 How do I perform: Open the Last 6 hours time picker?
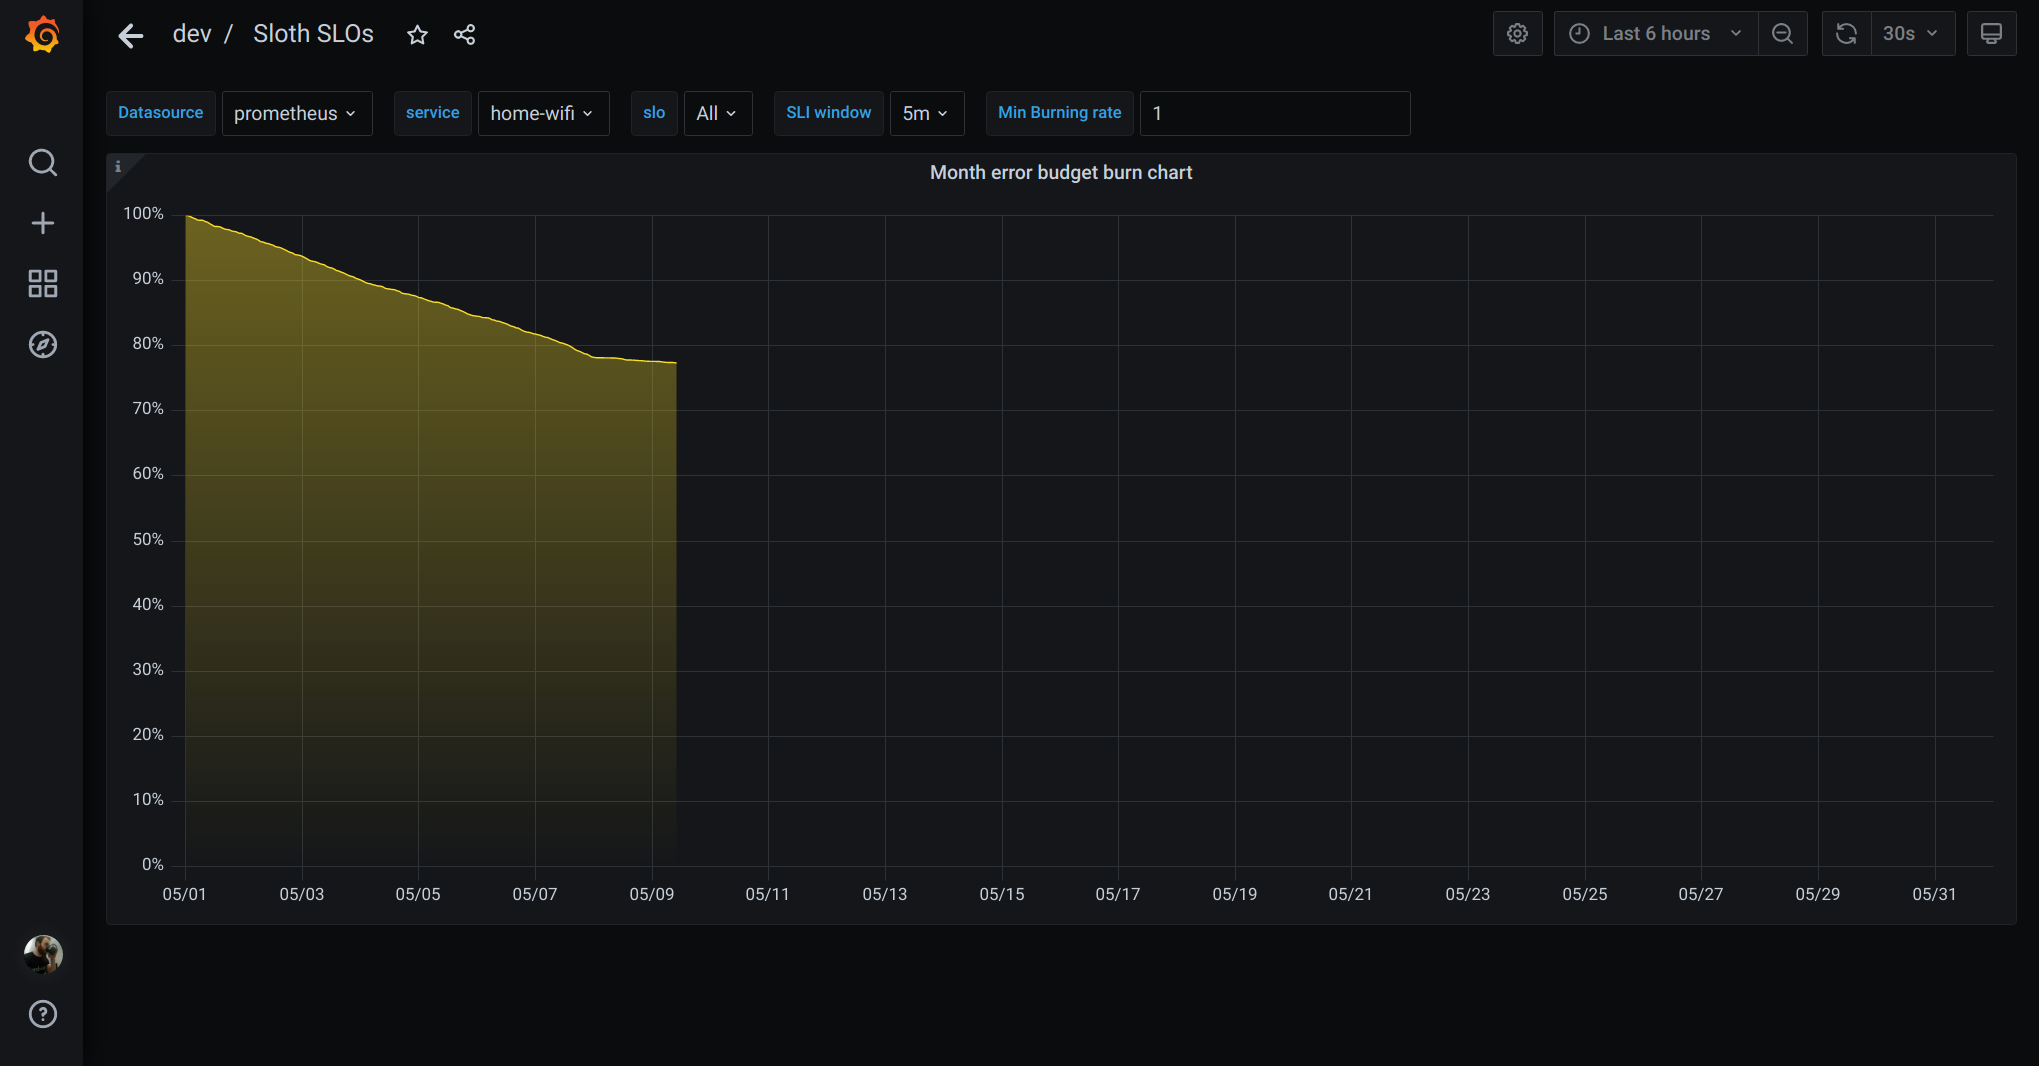coord(1656,34)
